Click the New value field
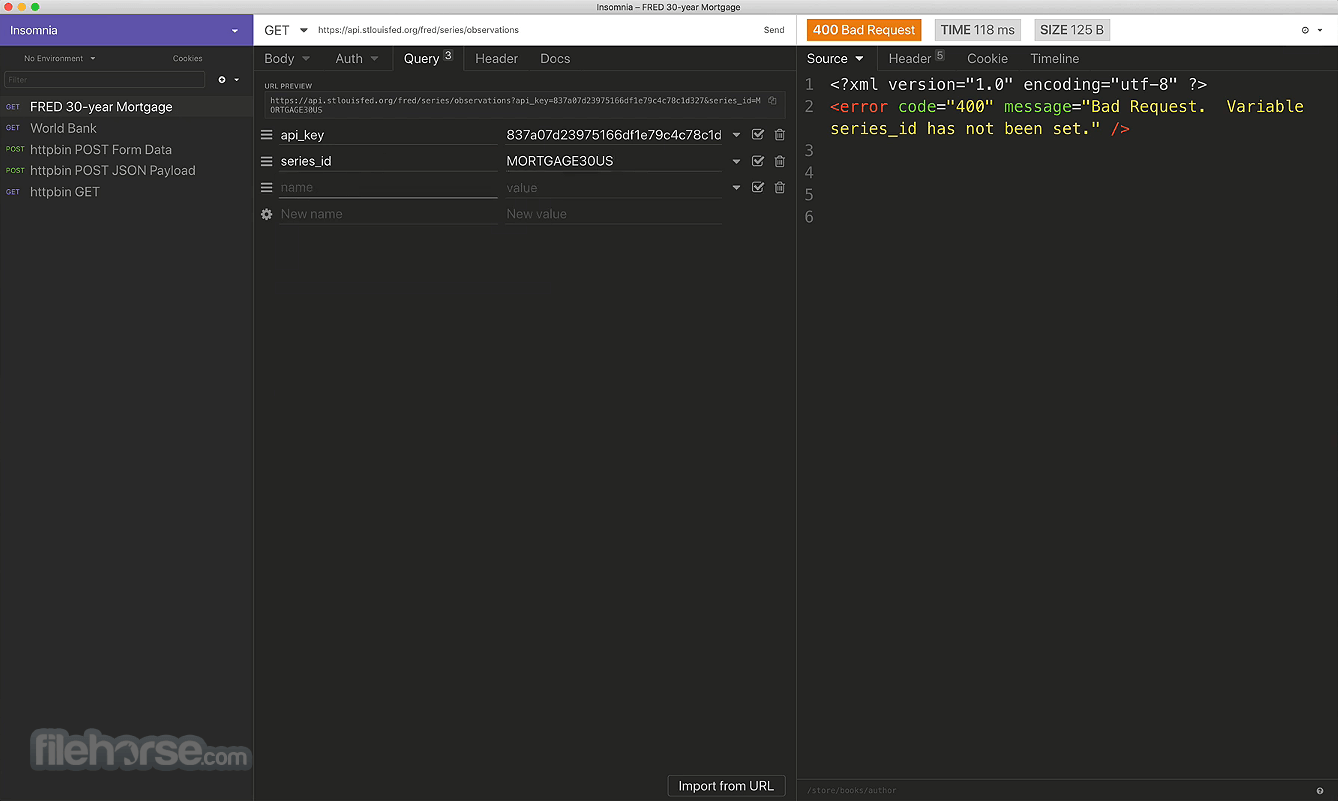Screen dimensions: 1338x801 pyautogui.click(x=613, y=214)
